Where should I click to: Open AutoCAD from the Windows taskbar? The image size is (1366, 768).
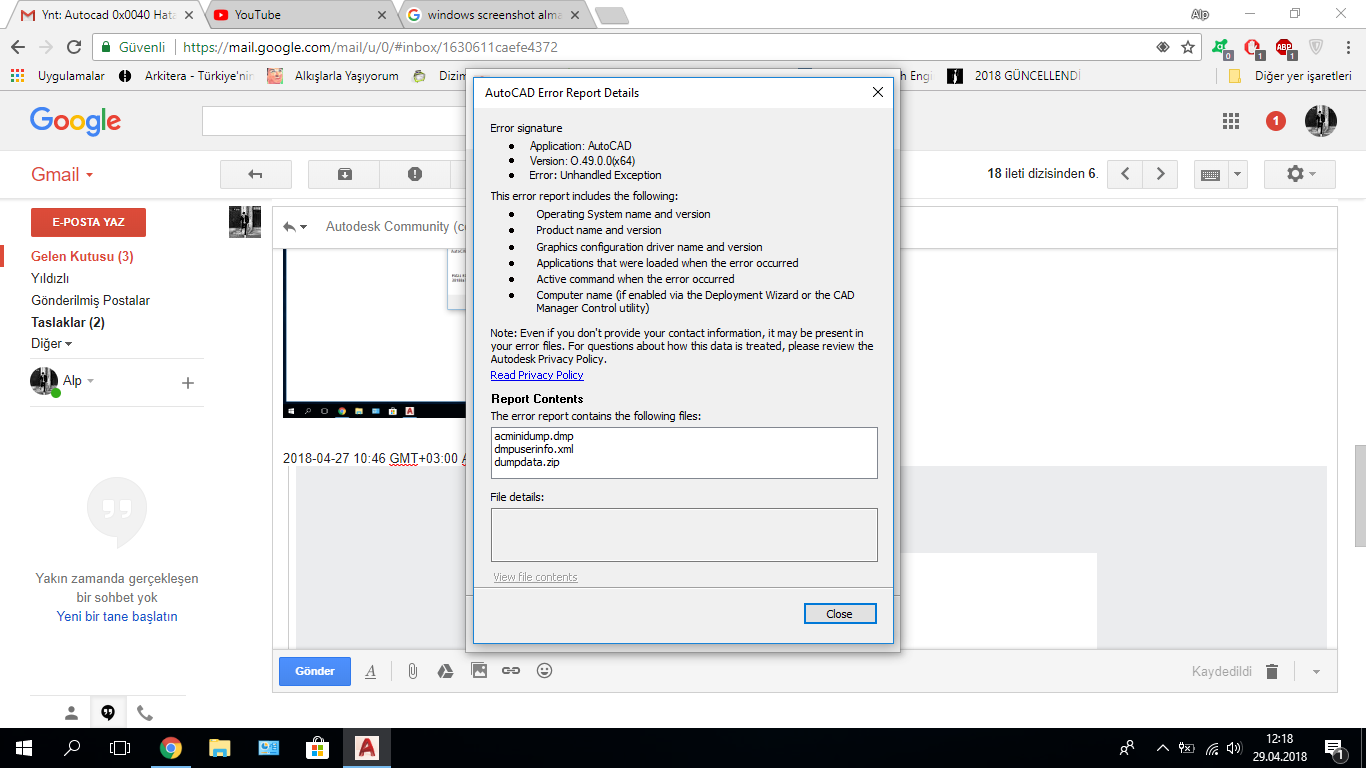[x=367, y=747]
